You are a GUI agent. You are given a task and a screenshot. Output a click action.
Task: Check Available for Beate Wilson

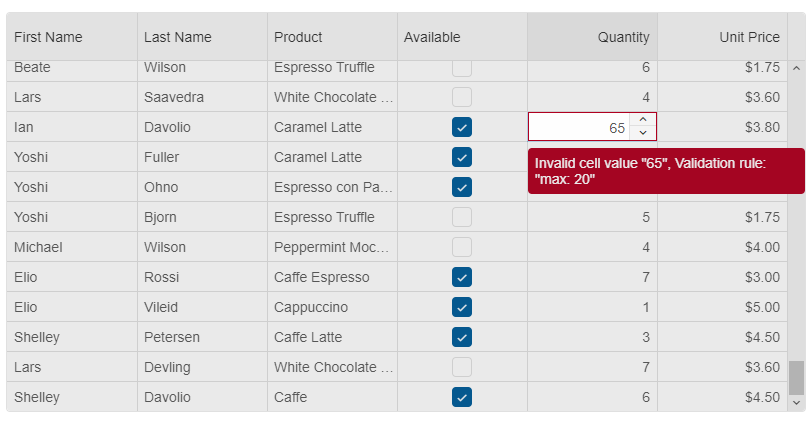click(x=462, y=68)
